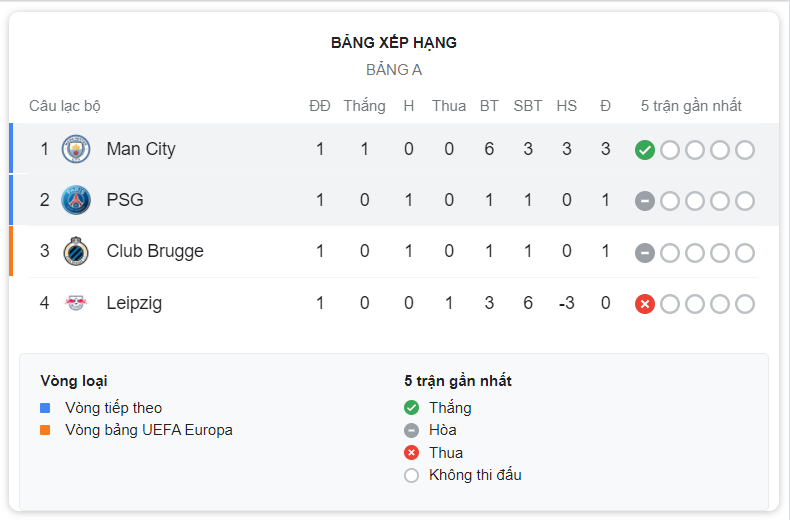790x520 pixels.
Task: Open the Leipzig team name link
Action: click(134, 303)
